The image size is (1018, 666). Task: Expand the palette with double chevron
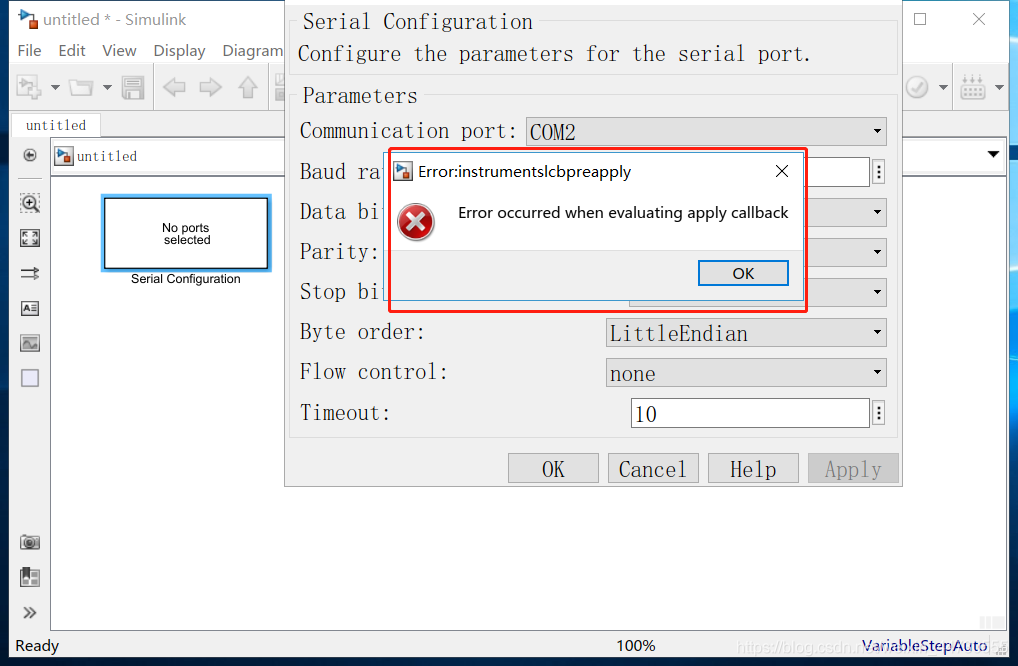pos(30,613)
